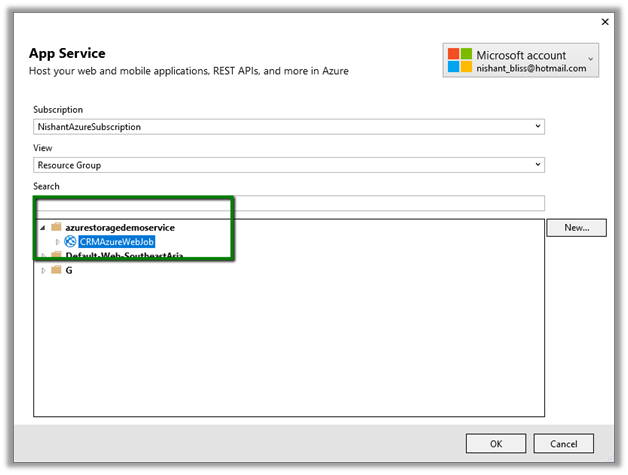Image resolution: width=628 pixels, height=475 pixels.
Task: Click the nishant_bliss@hotmail.com account text
Action: coord(531,68)
